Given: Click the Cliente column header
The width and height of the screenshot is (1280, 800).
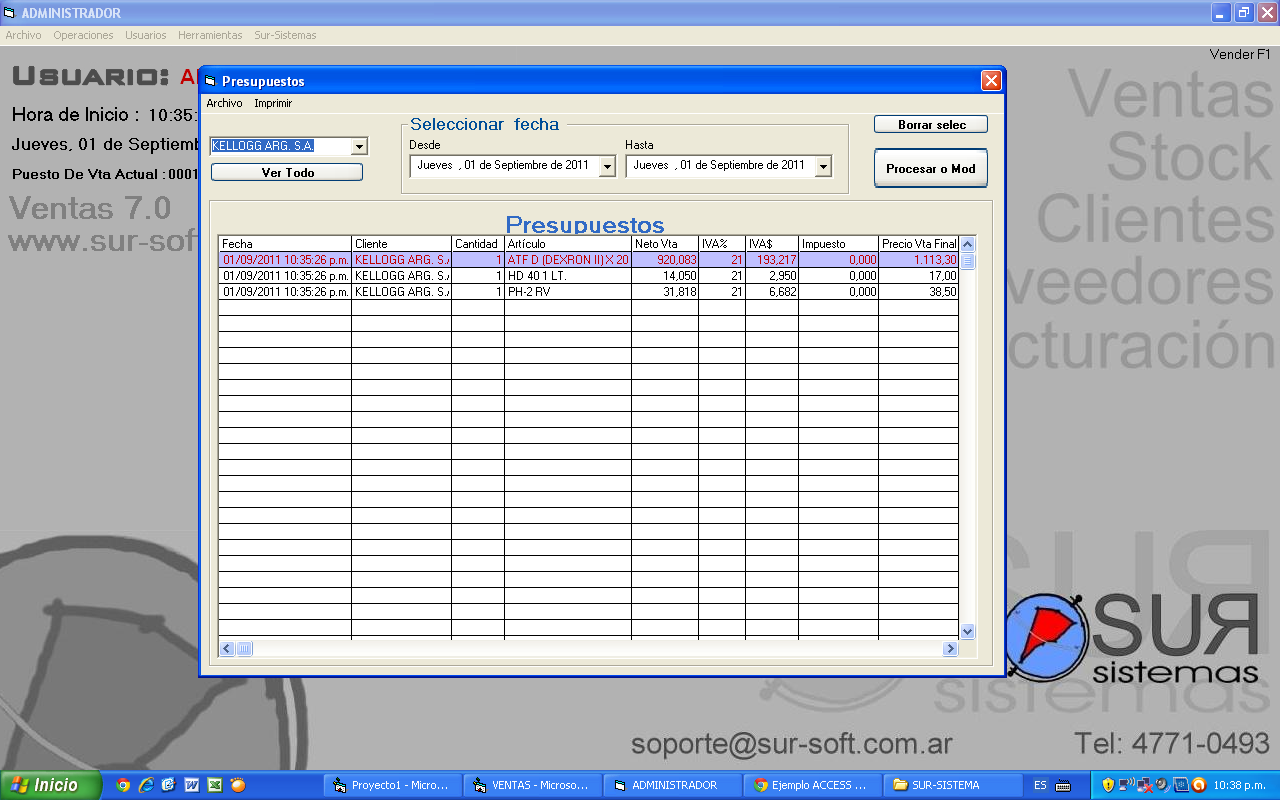Looking at the screenshot, I should tap(401, 244).
